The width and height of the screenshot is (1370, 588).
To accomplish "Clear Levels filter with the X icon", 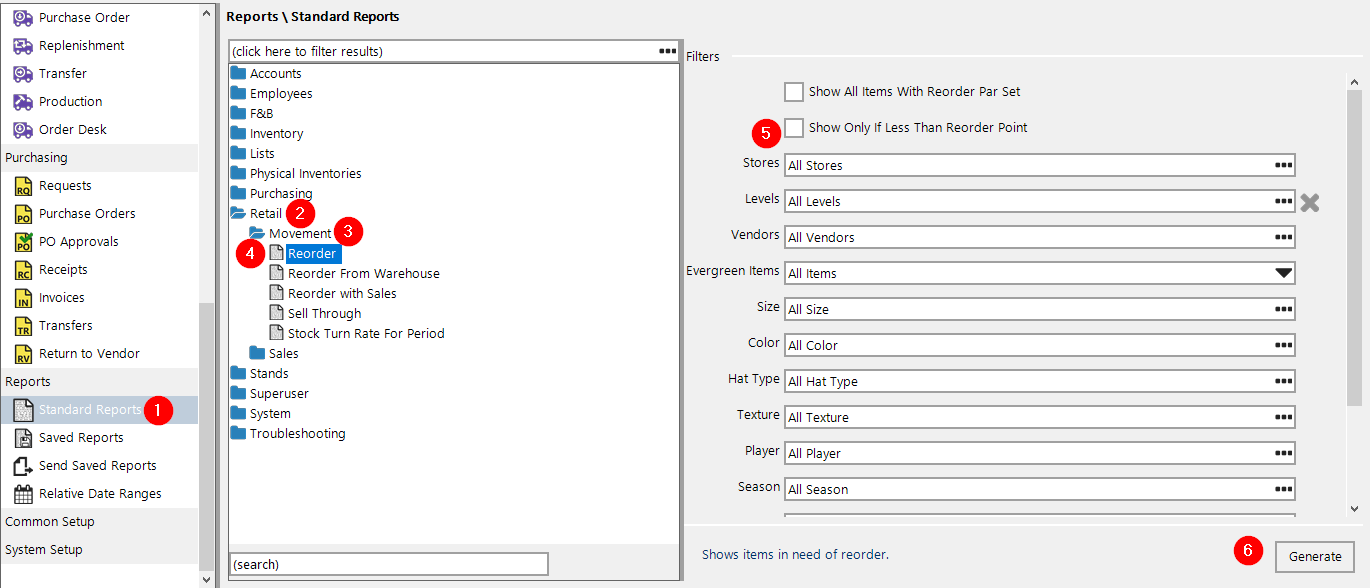I will click(x=1310, y=202).
